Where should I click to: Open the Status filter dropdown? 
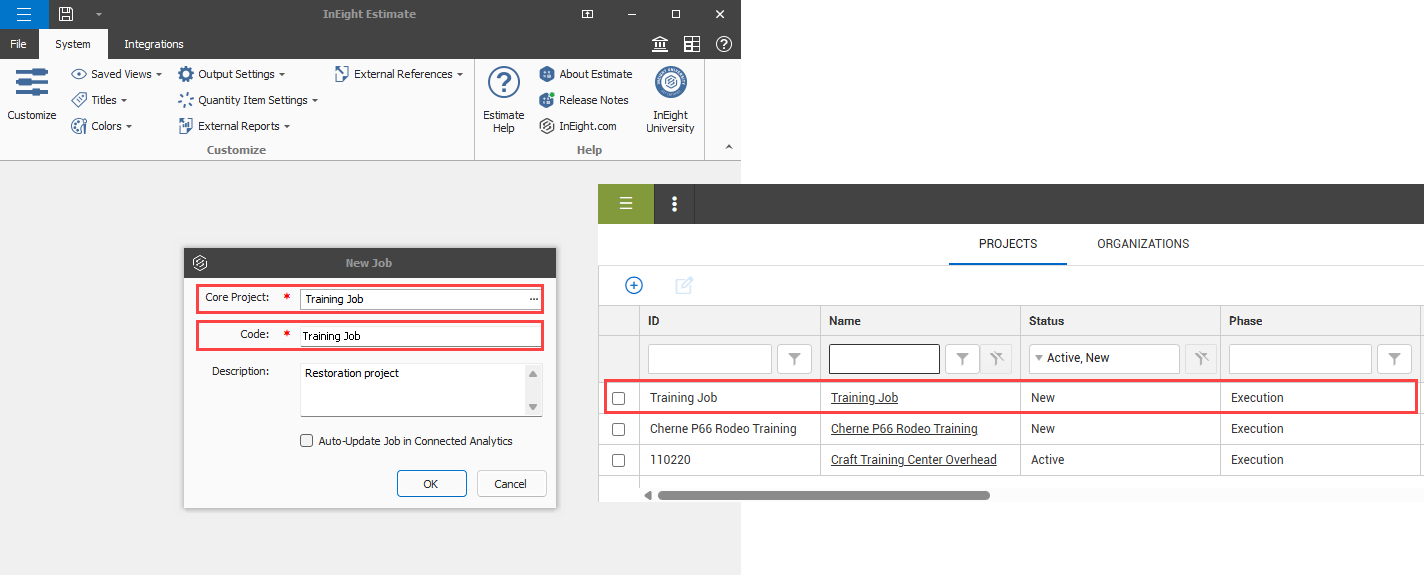[1039, 358]
